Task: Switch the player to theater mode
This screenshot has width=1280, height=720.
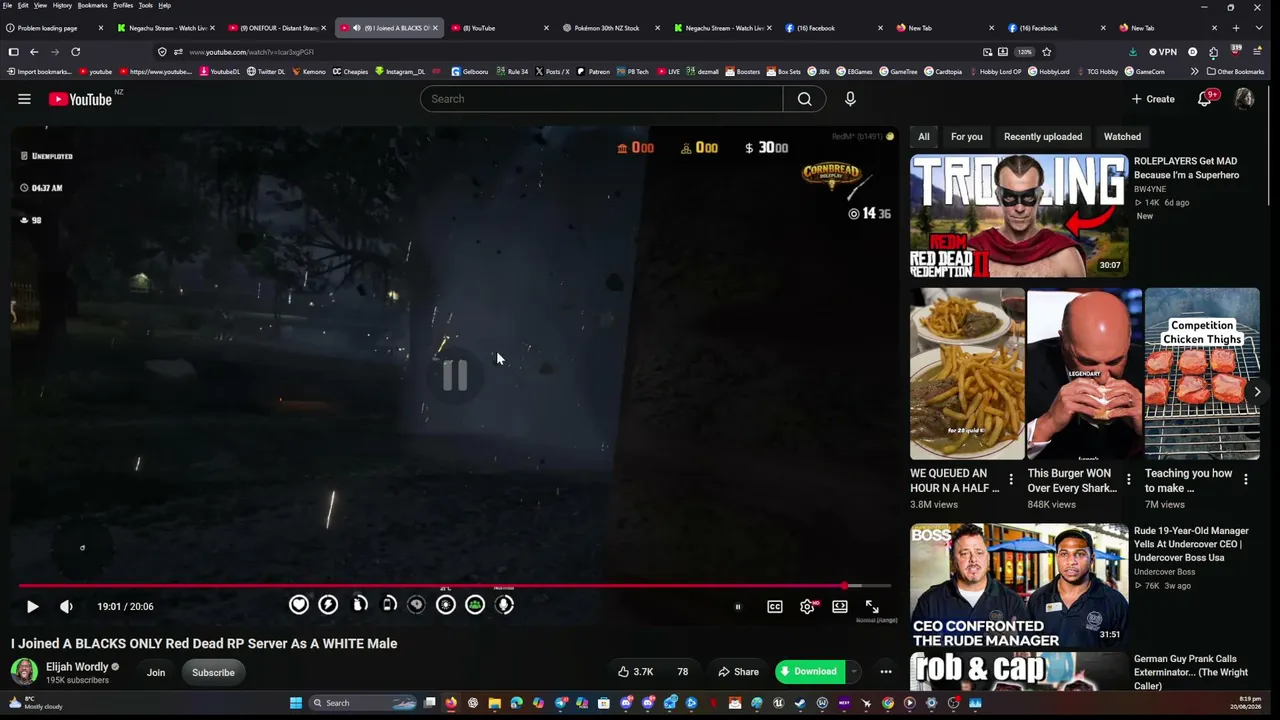Action: click(840, 606)
